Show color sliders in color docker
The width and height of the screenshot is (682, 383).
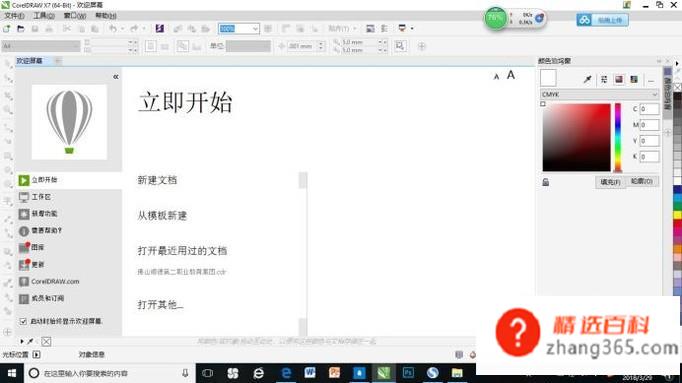604,79
